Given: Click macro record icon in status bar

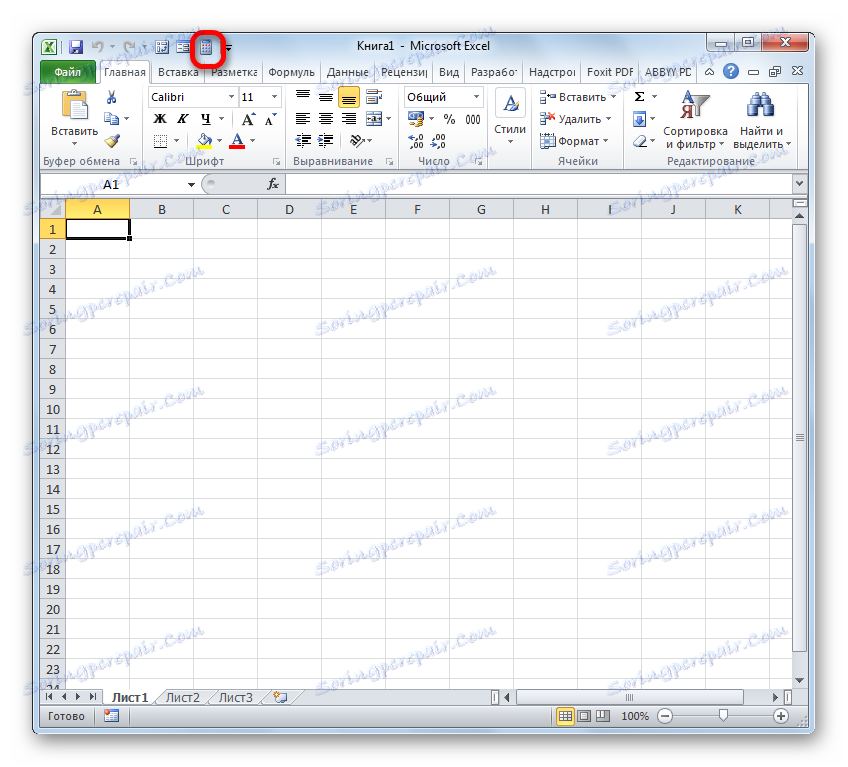Looking at the screenshot, I should (111, 716).
